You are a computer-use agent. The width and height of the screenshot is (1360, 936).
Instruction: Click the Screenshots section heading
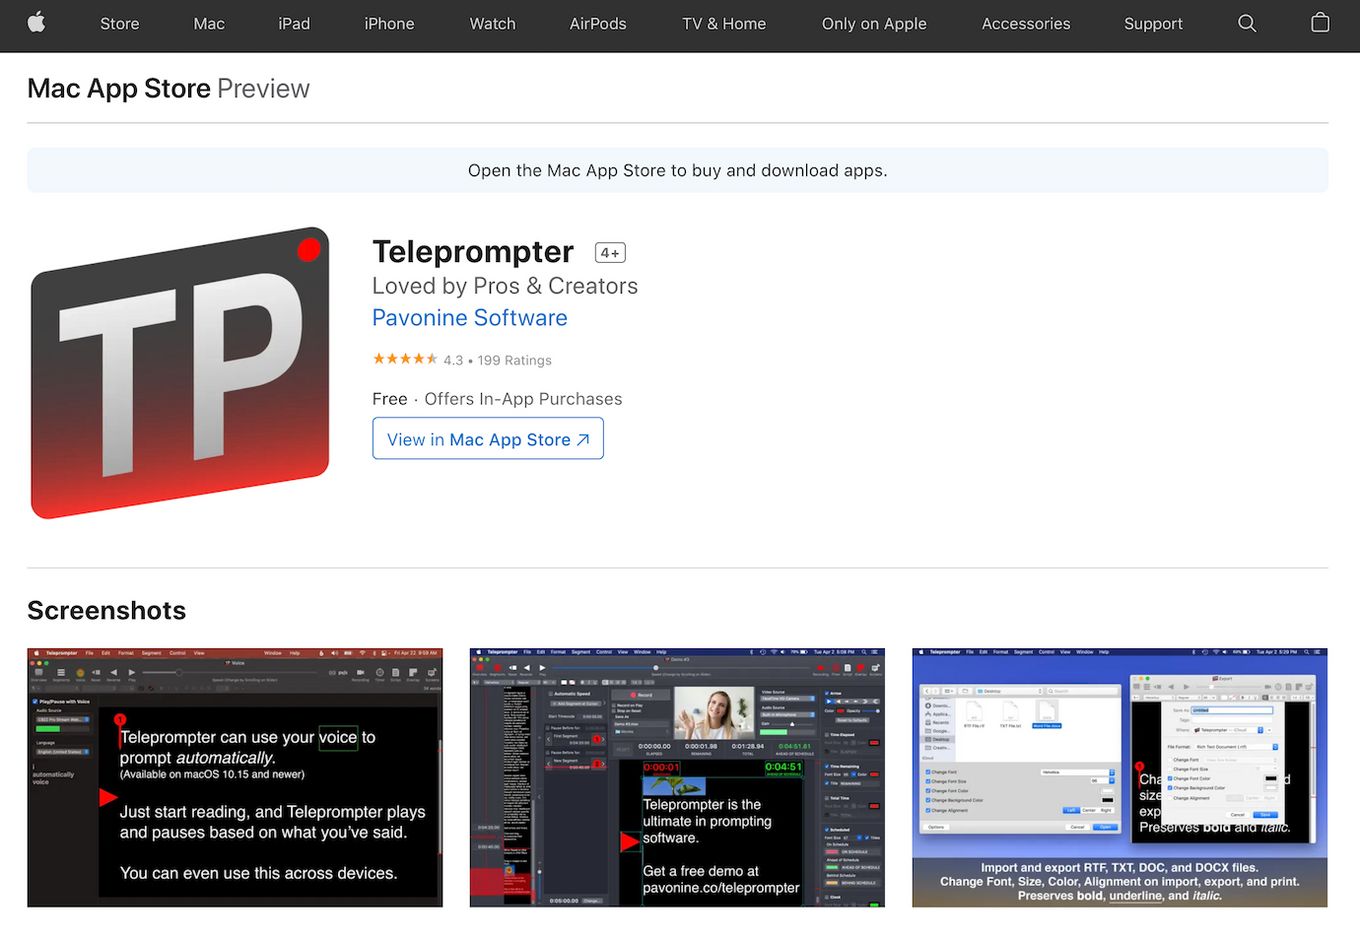pos(107,610)
